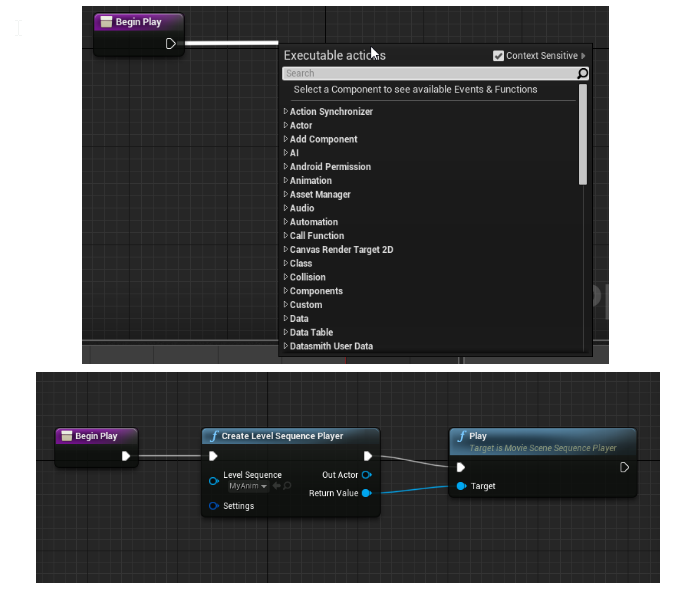
Task: Click the Out Actor output pin
Action: click(367, 475)
